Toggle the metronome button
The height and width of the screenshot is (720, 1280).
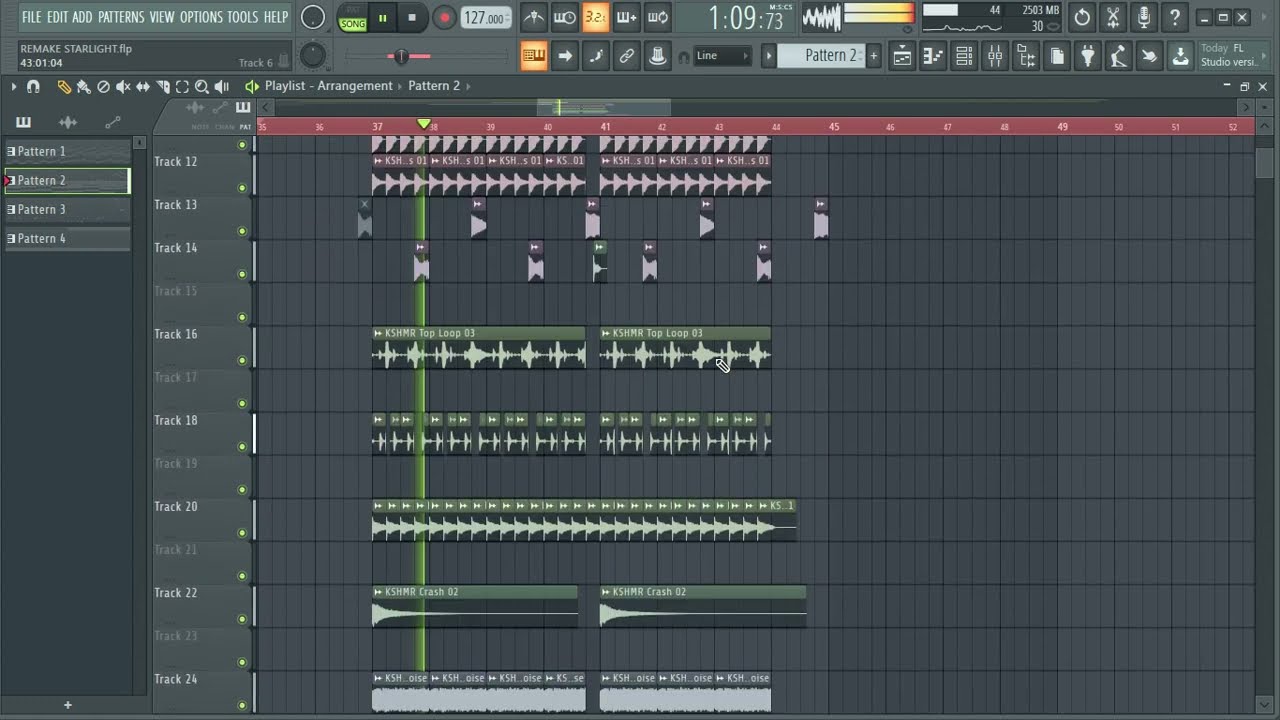pyautogui.click(x=534, y=17)
